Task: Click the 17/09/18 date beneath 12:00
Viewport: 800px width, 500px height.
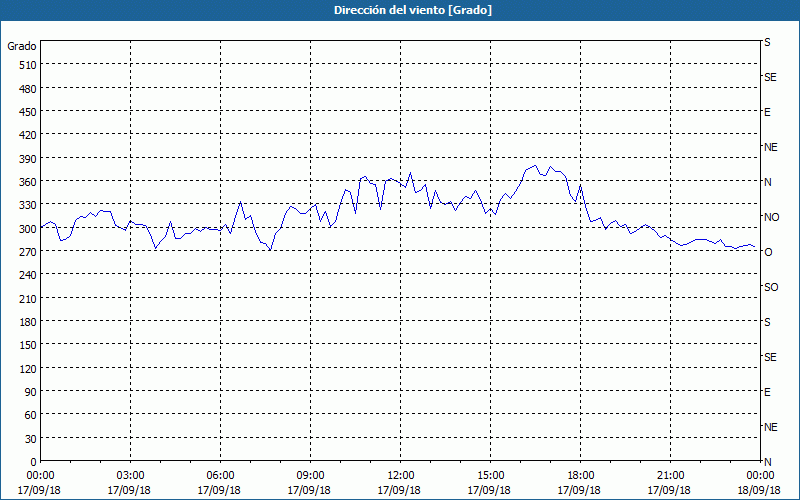Action: pyautogui.click(x=399, y=490)
